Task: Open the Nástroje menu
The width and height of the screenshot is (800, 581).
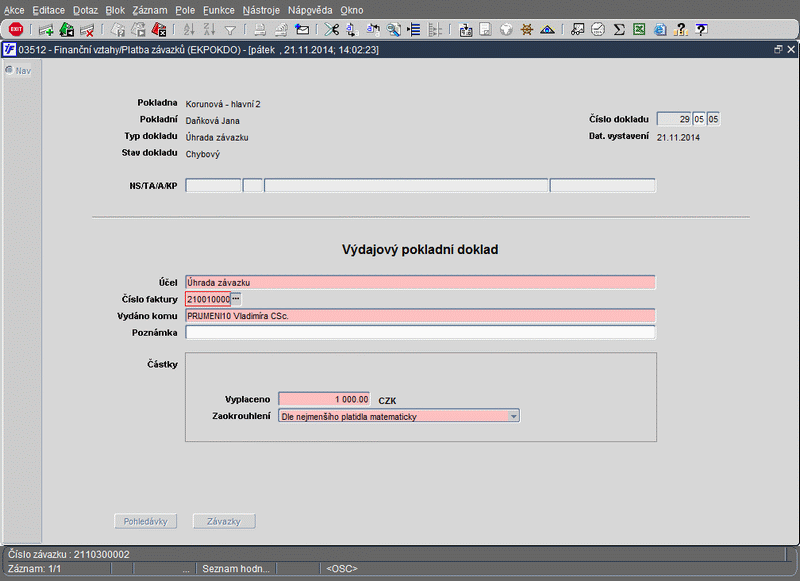Action: point(261,10)
